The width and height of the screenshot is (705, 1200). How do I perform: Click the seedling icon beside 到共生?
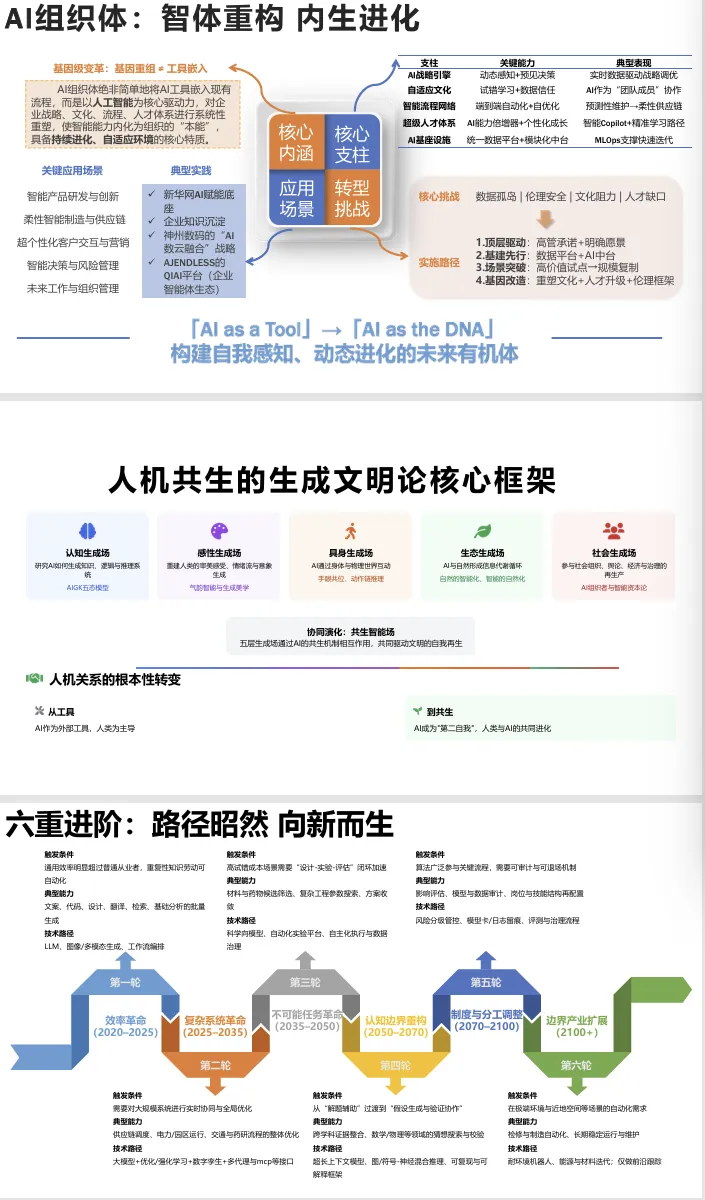tap(417, 711)
